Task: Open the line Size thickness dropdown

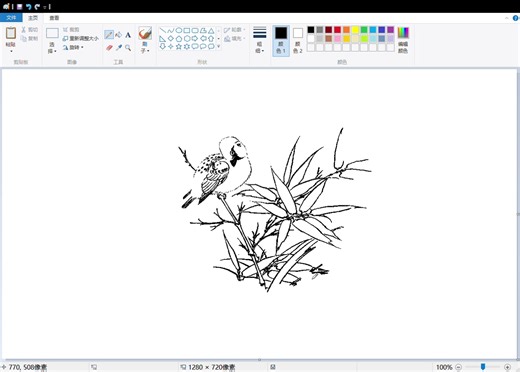Action: [x=260, y=40]
